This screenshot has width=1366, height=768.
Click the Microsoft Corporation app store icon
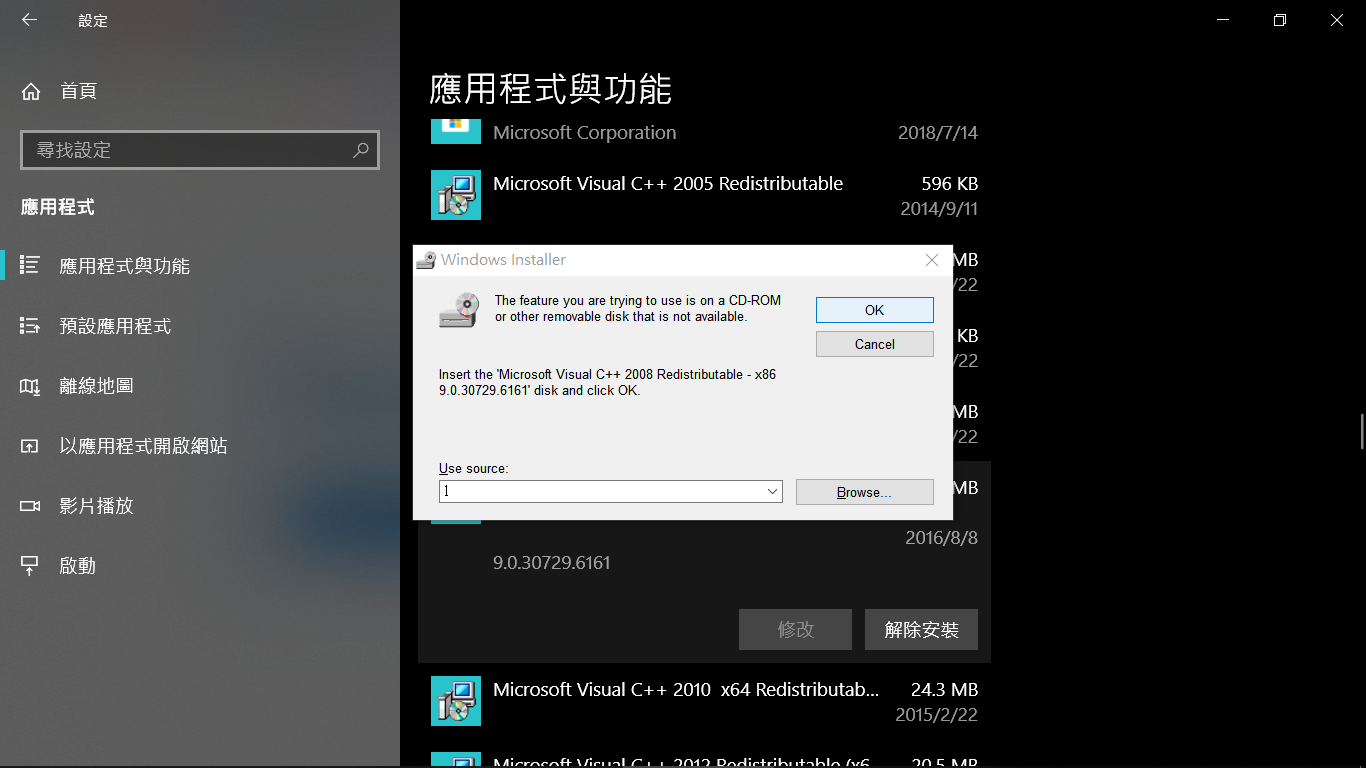tap(456, 130)
